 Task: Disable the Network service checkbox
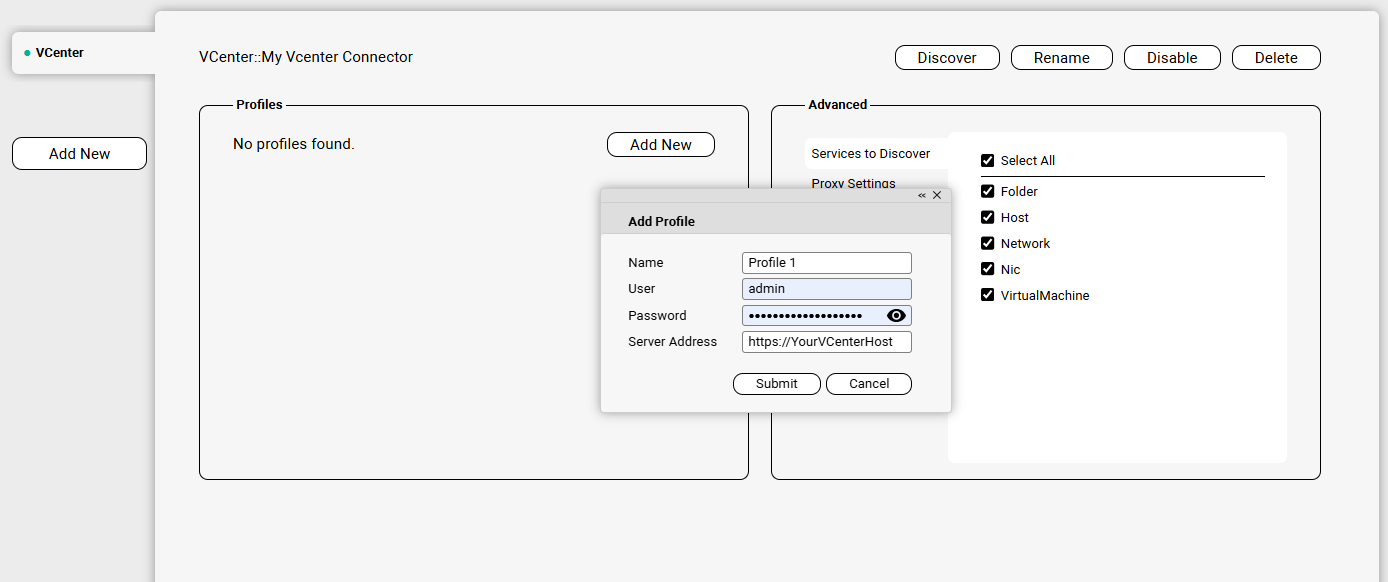(988, 244)
